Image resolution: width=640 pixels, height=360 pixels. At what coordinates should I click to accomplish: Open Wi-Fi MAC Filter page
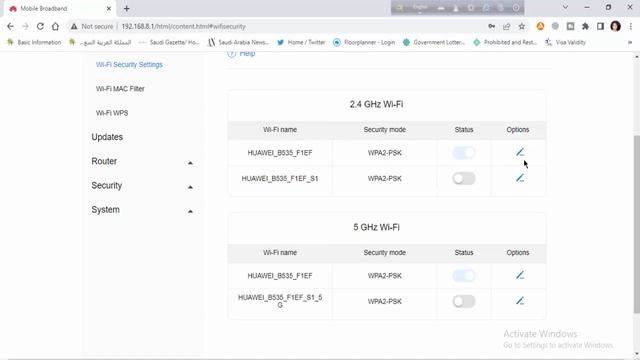click(x=120, y=89)
